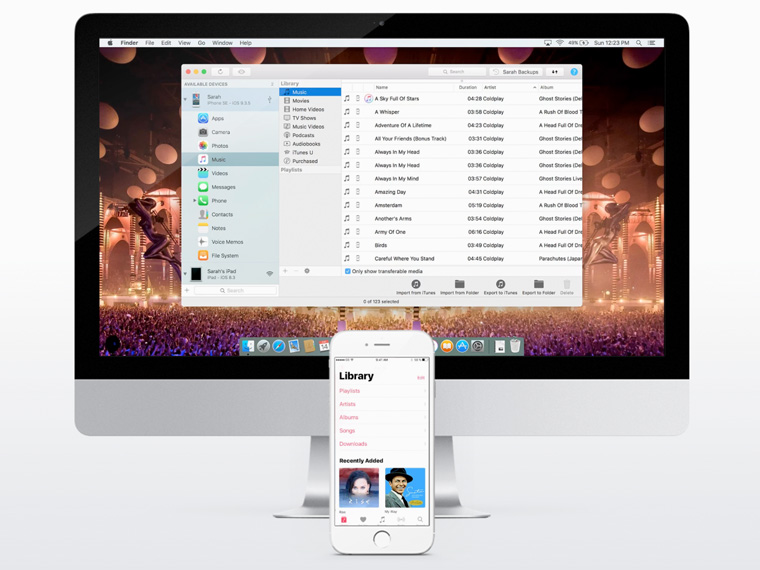
Task: Open the View menu
Action: coord(184,43)
